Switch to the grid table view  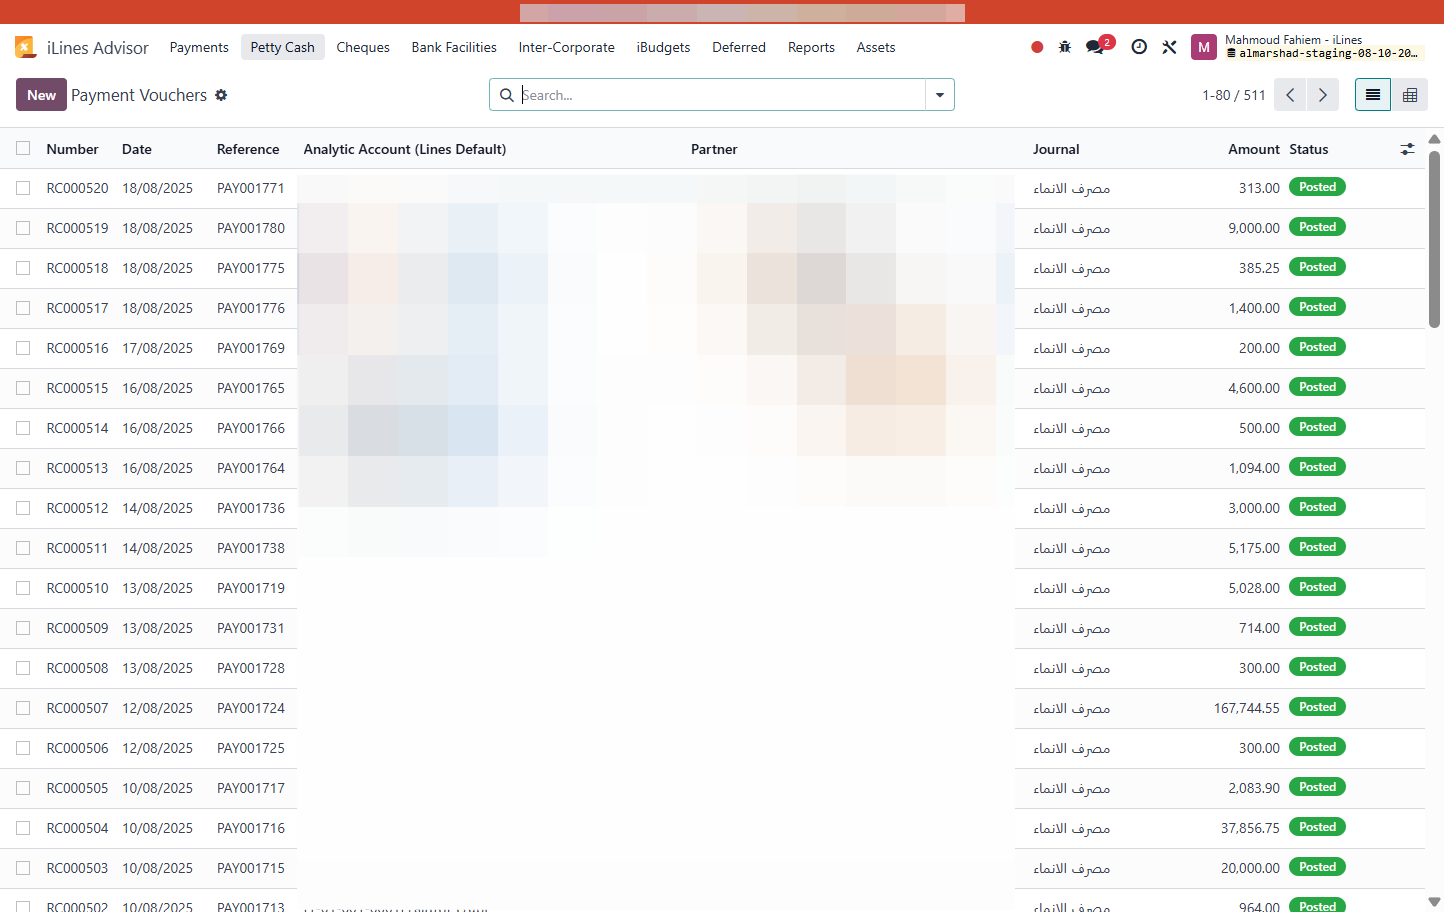coord(1410,95)
